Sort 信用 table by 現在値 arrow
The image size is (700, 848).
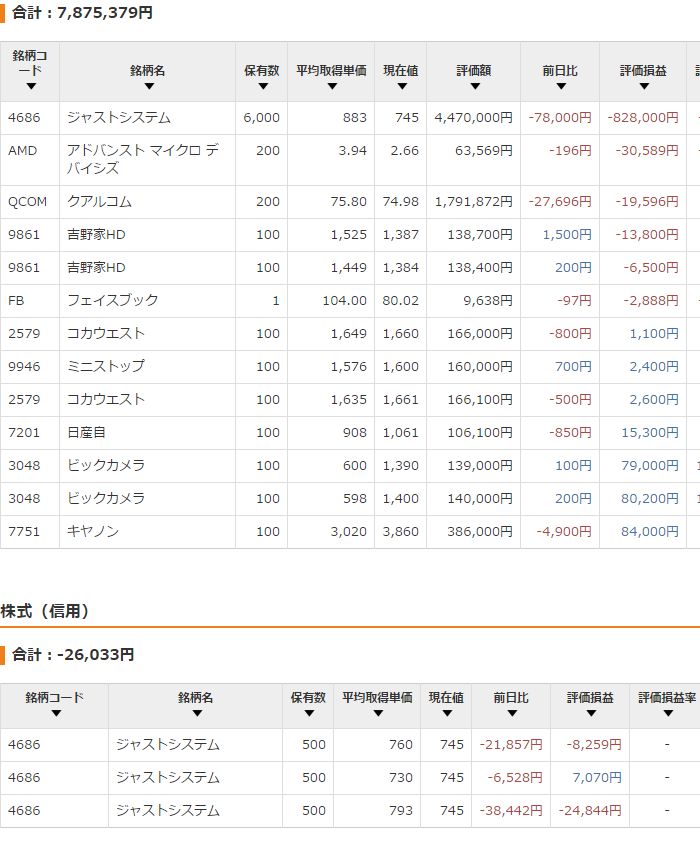coord(446,713)
